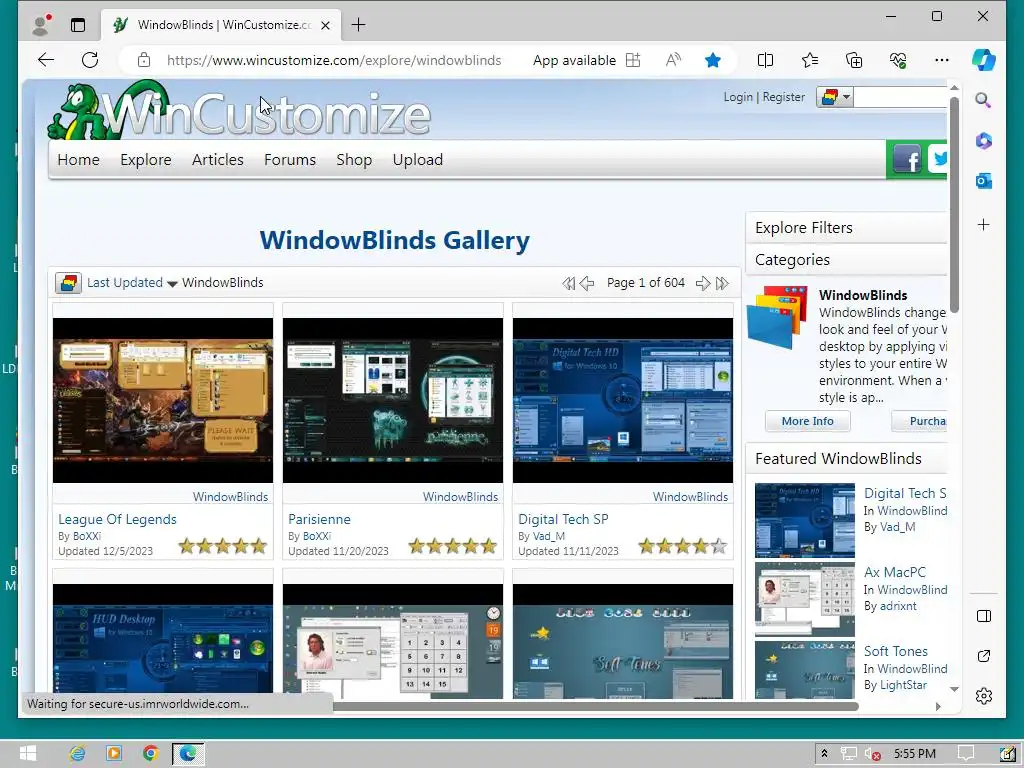Open Collections icon in toolbar
The image size is (1024, 768).
point(854,60)
